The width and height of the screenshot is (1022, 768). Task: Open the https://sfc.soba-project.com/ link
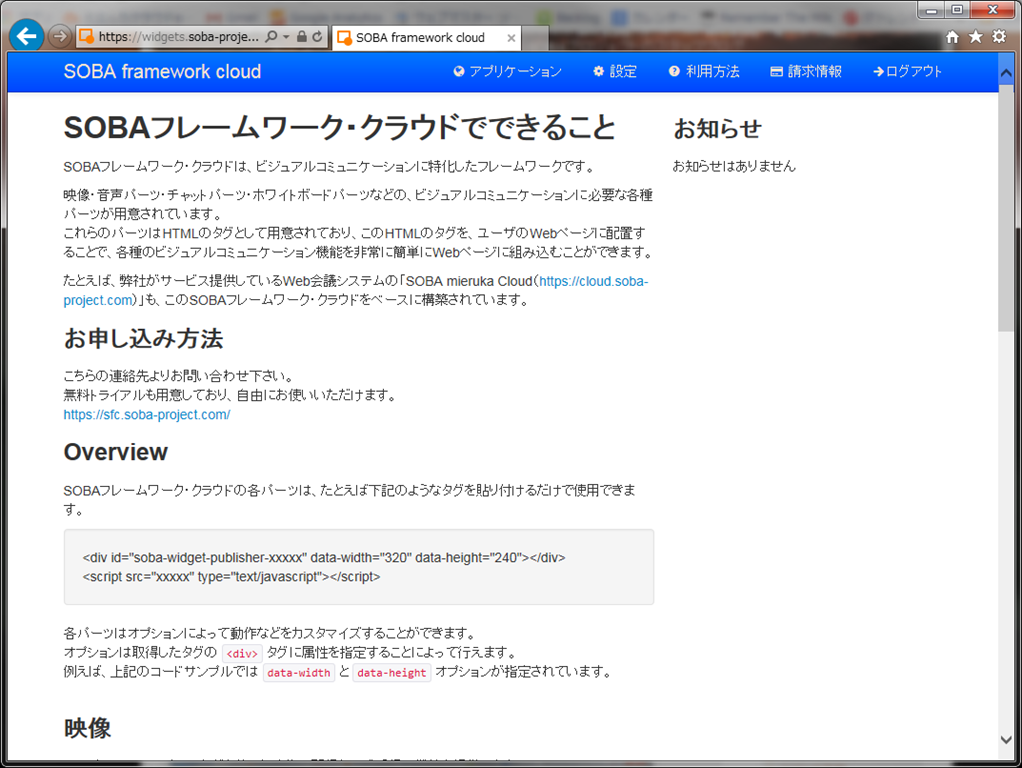[147, 415]
